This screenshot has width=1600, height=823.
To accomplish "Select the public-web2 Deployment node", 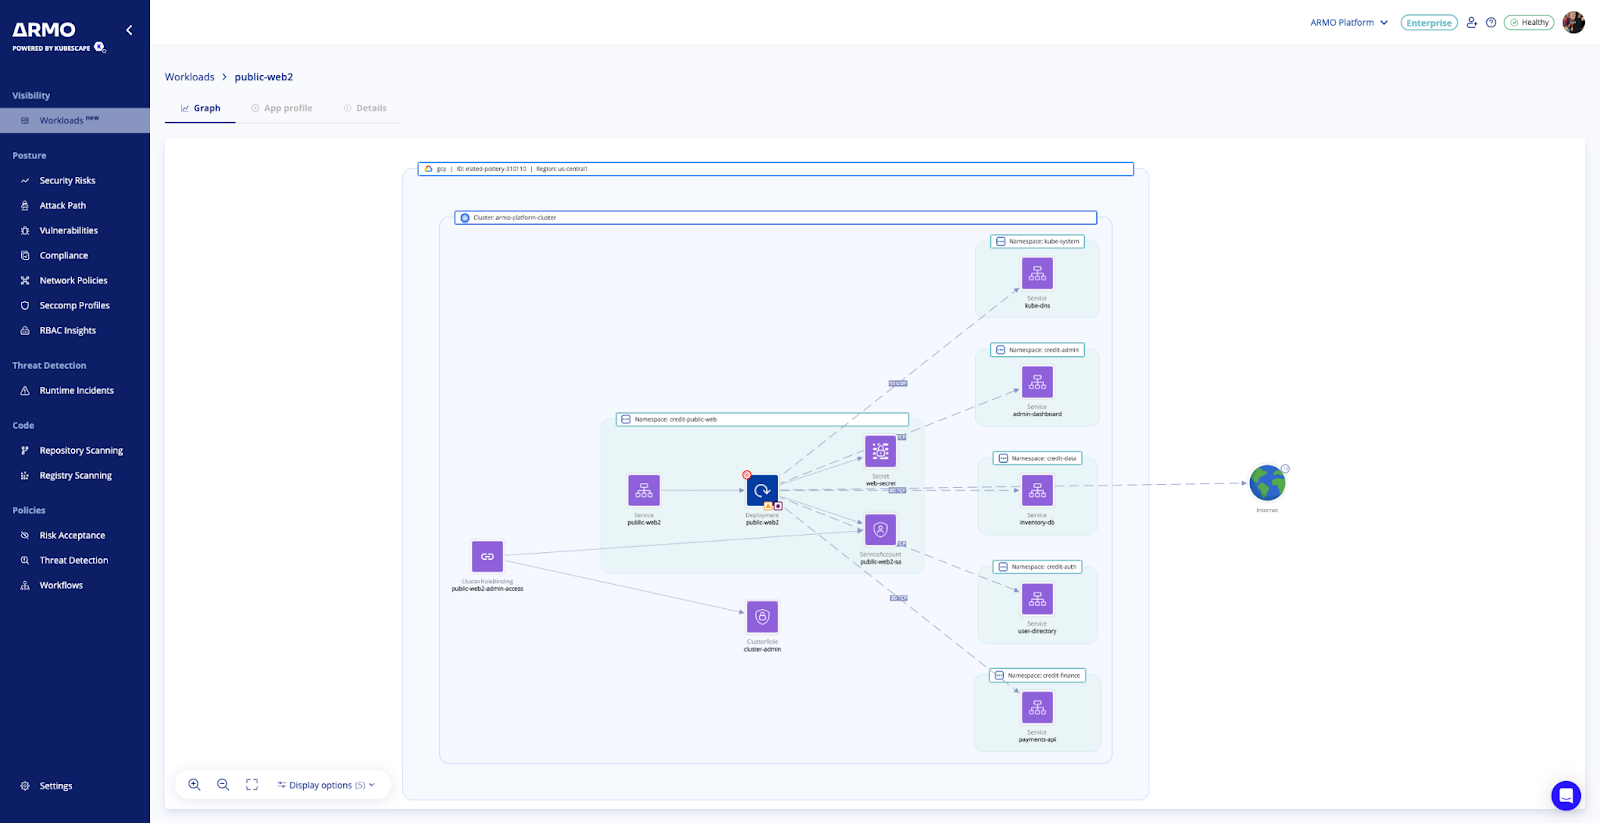I will (762, 490).
